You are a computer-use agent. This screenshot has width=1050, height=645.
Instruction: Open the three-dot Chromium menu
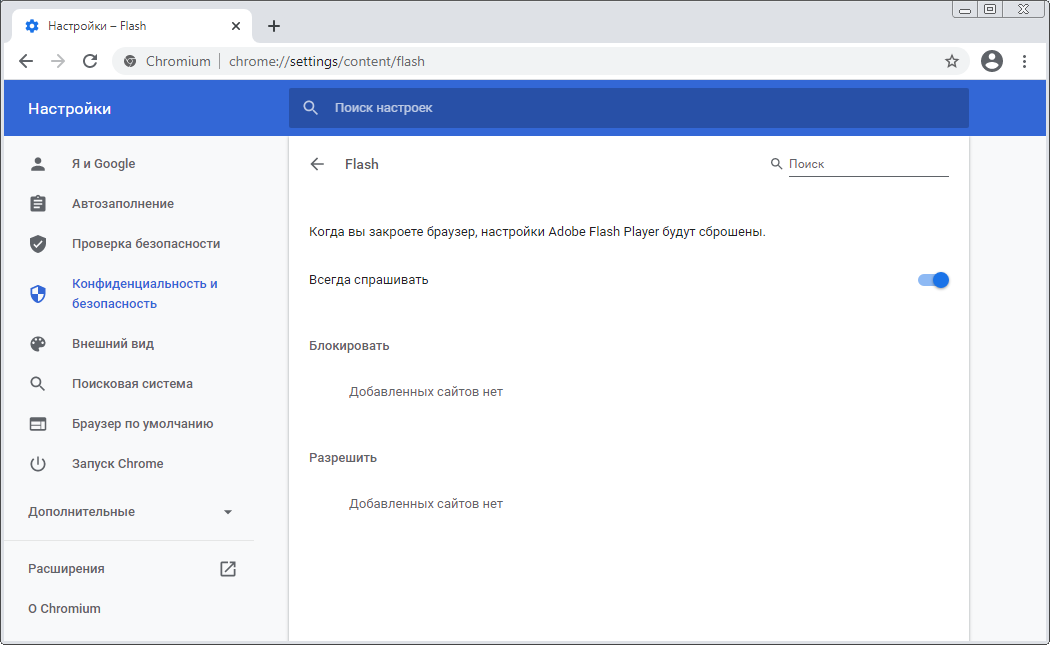pos(1024,61)
